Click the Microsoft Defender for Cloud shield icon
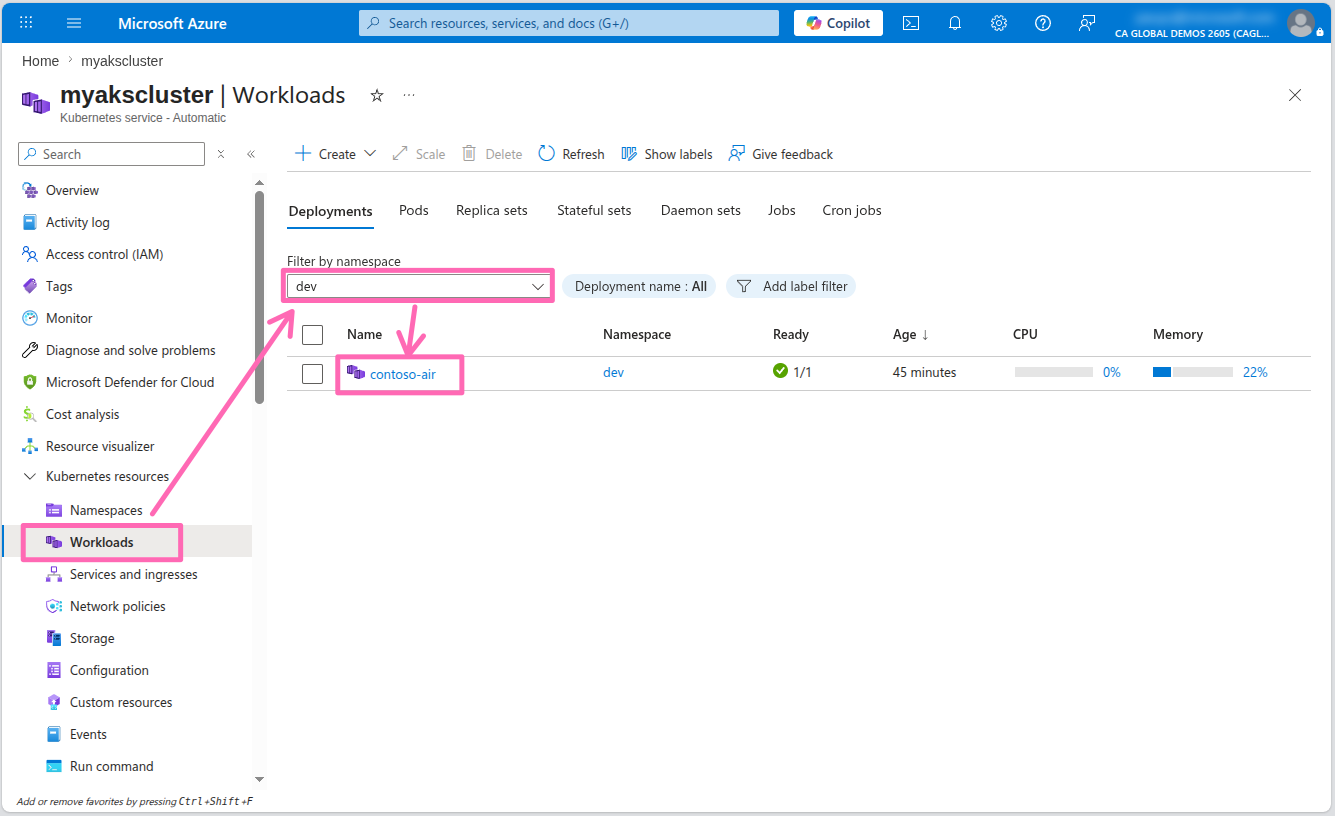 click(30, 382)
